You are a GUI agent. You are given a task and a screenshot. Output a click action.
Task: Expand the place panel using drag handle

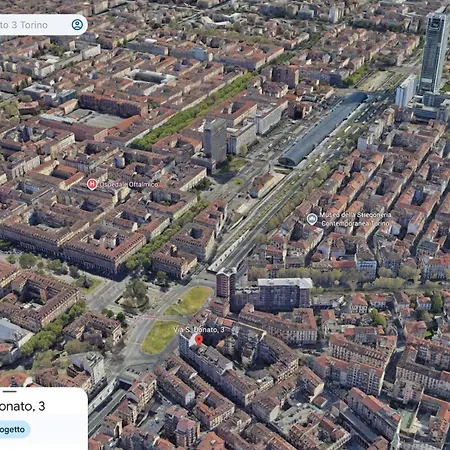click(9, 392)
